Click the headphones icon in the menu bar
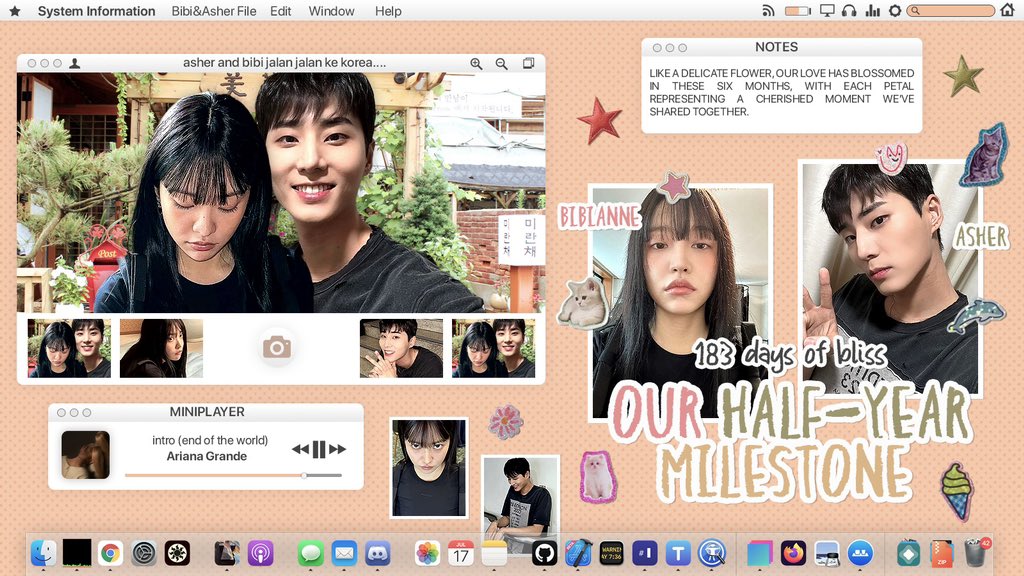This screenshot has height=576, width=1024. point(849,10)
